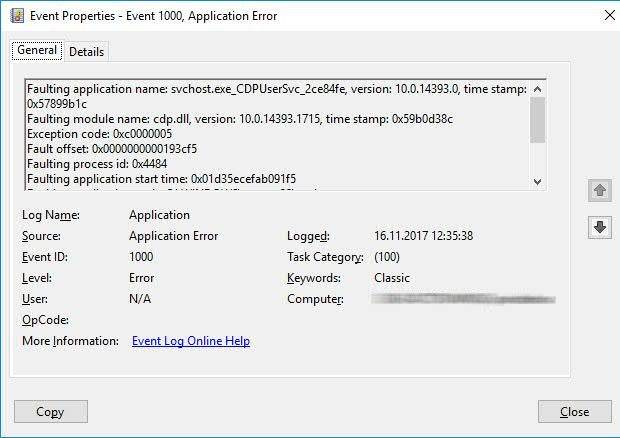The image size is (620, 438).
Task: Click the Close button
Action: (575, 412)
